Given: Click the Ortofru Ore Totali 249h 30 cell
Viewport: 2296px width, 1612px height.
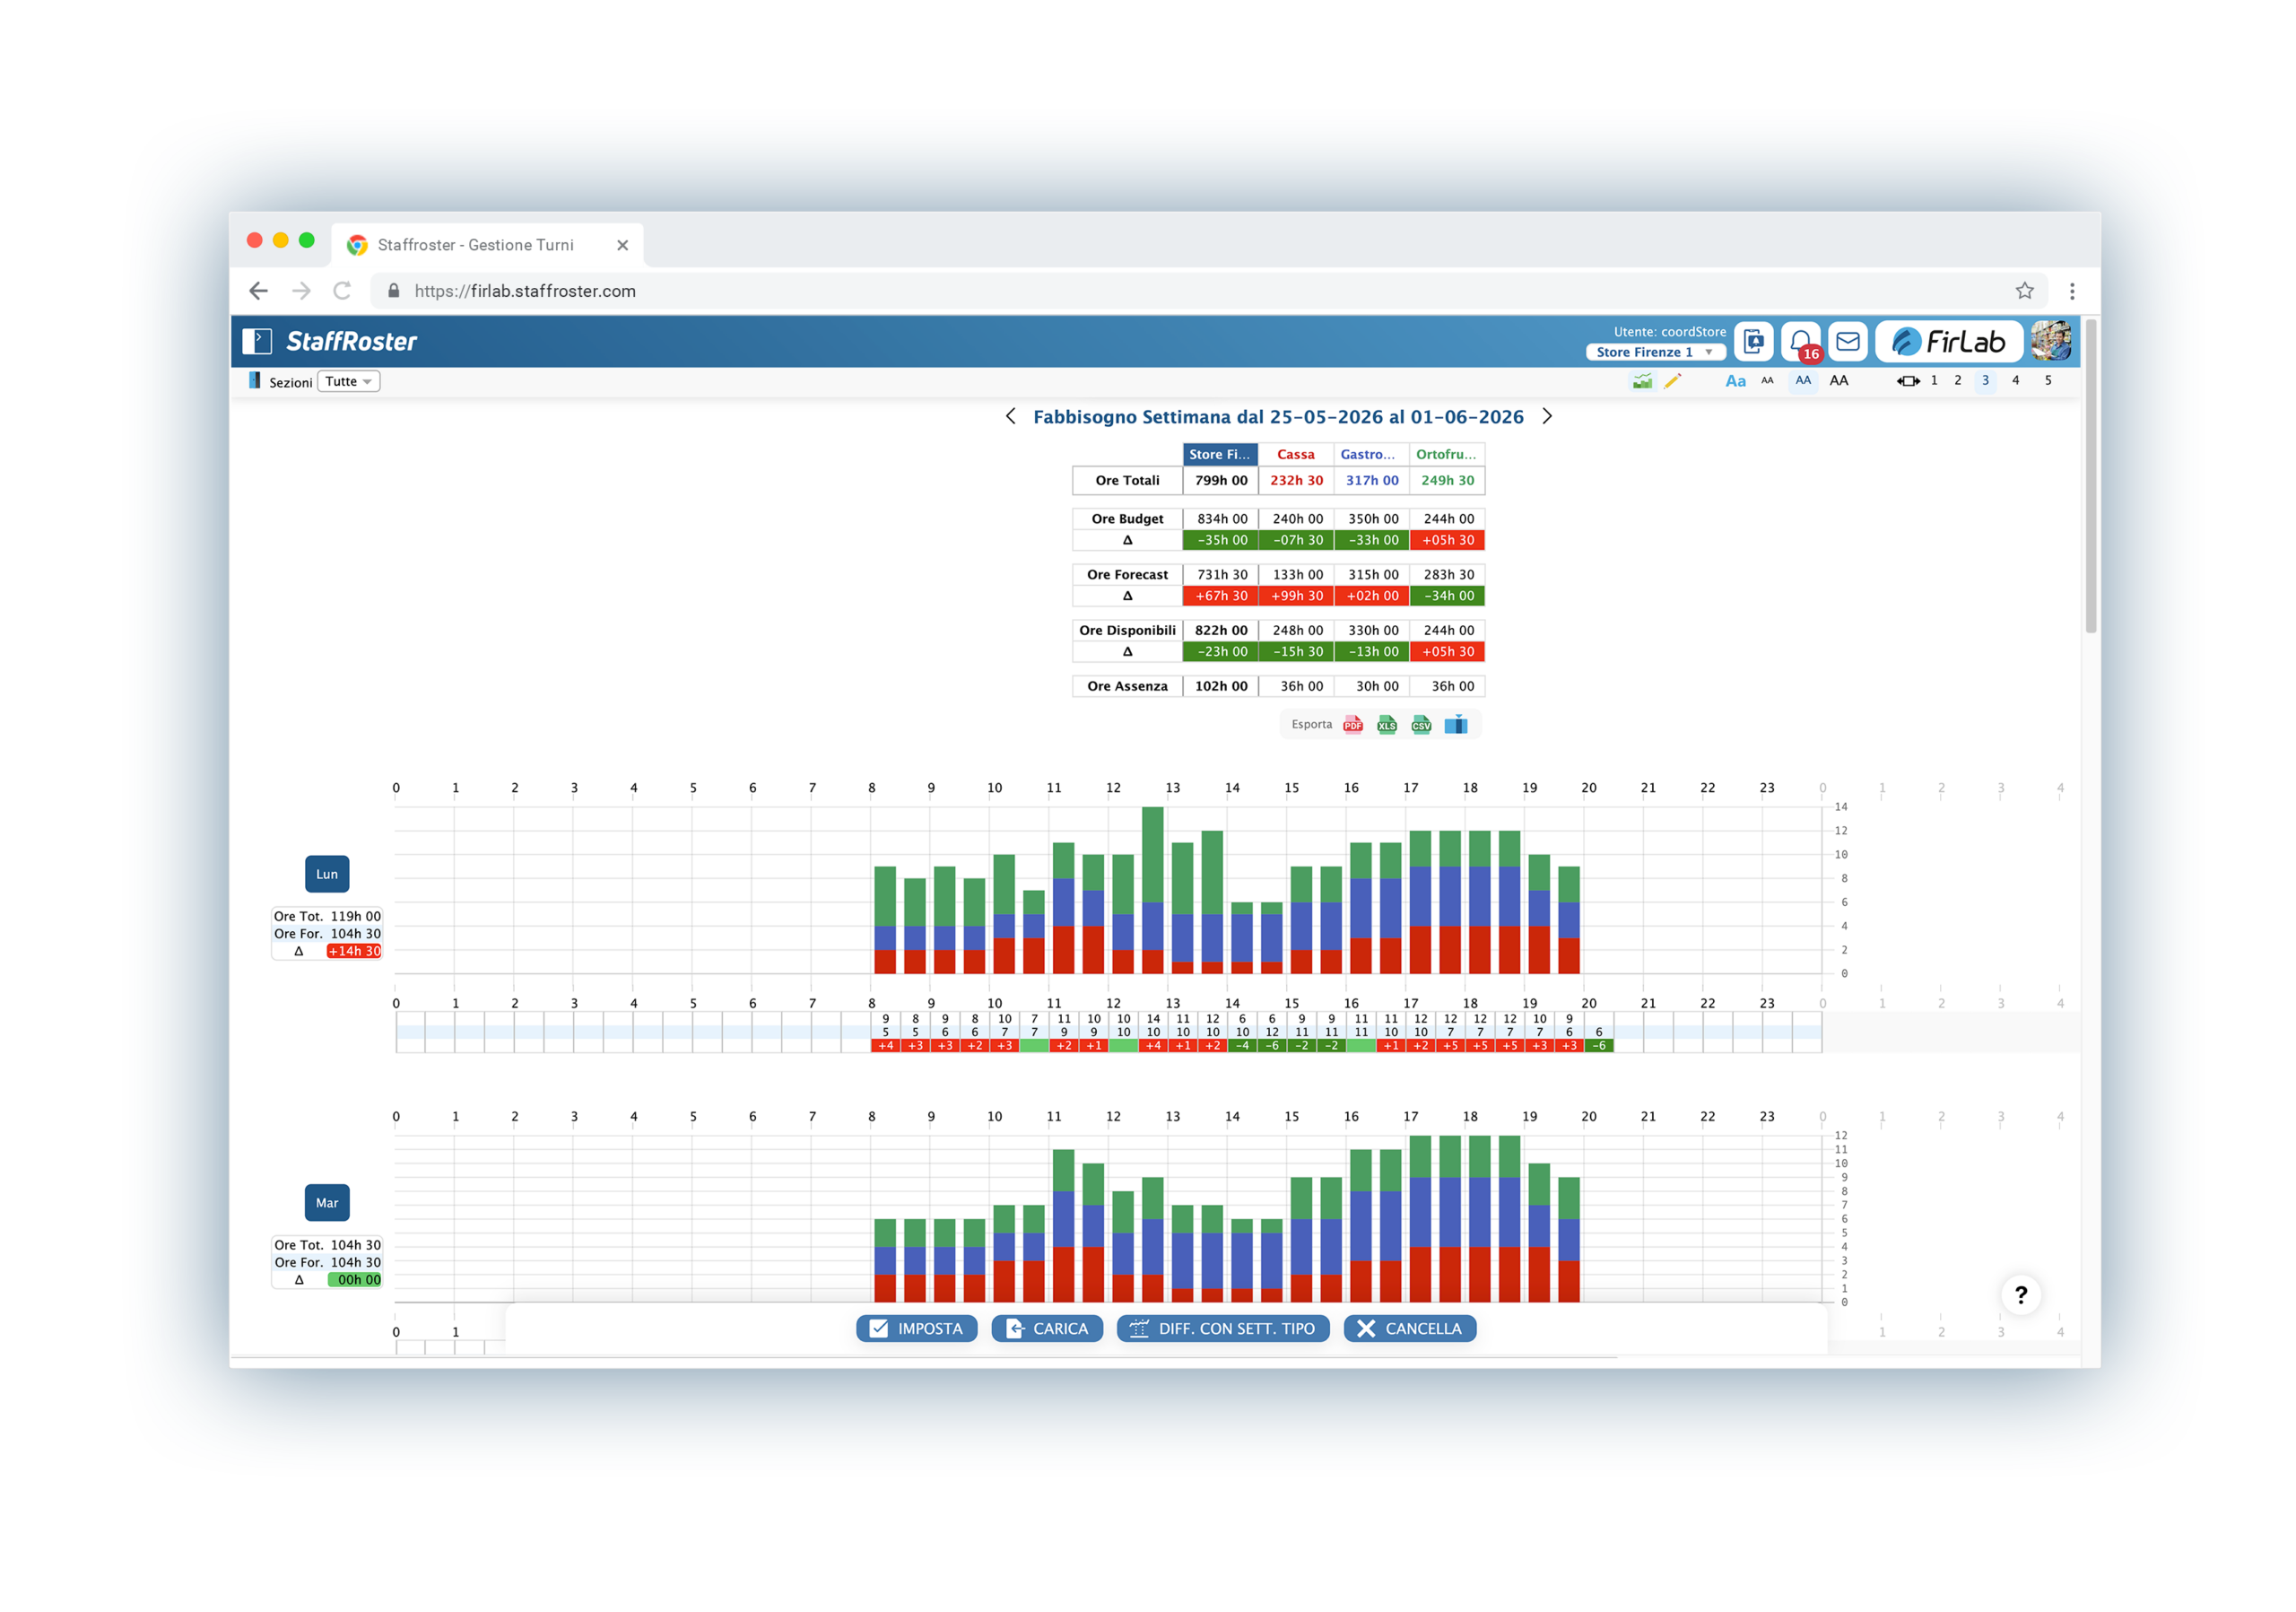Looking at the screenshot, I should 1447,481.
